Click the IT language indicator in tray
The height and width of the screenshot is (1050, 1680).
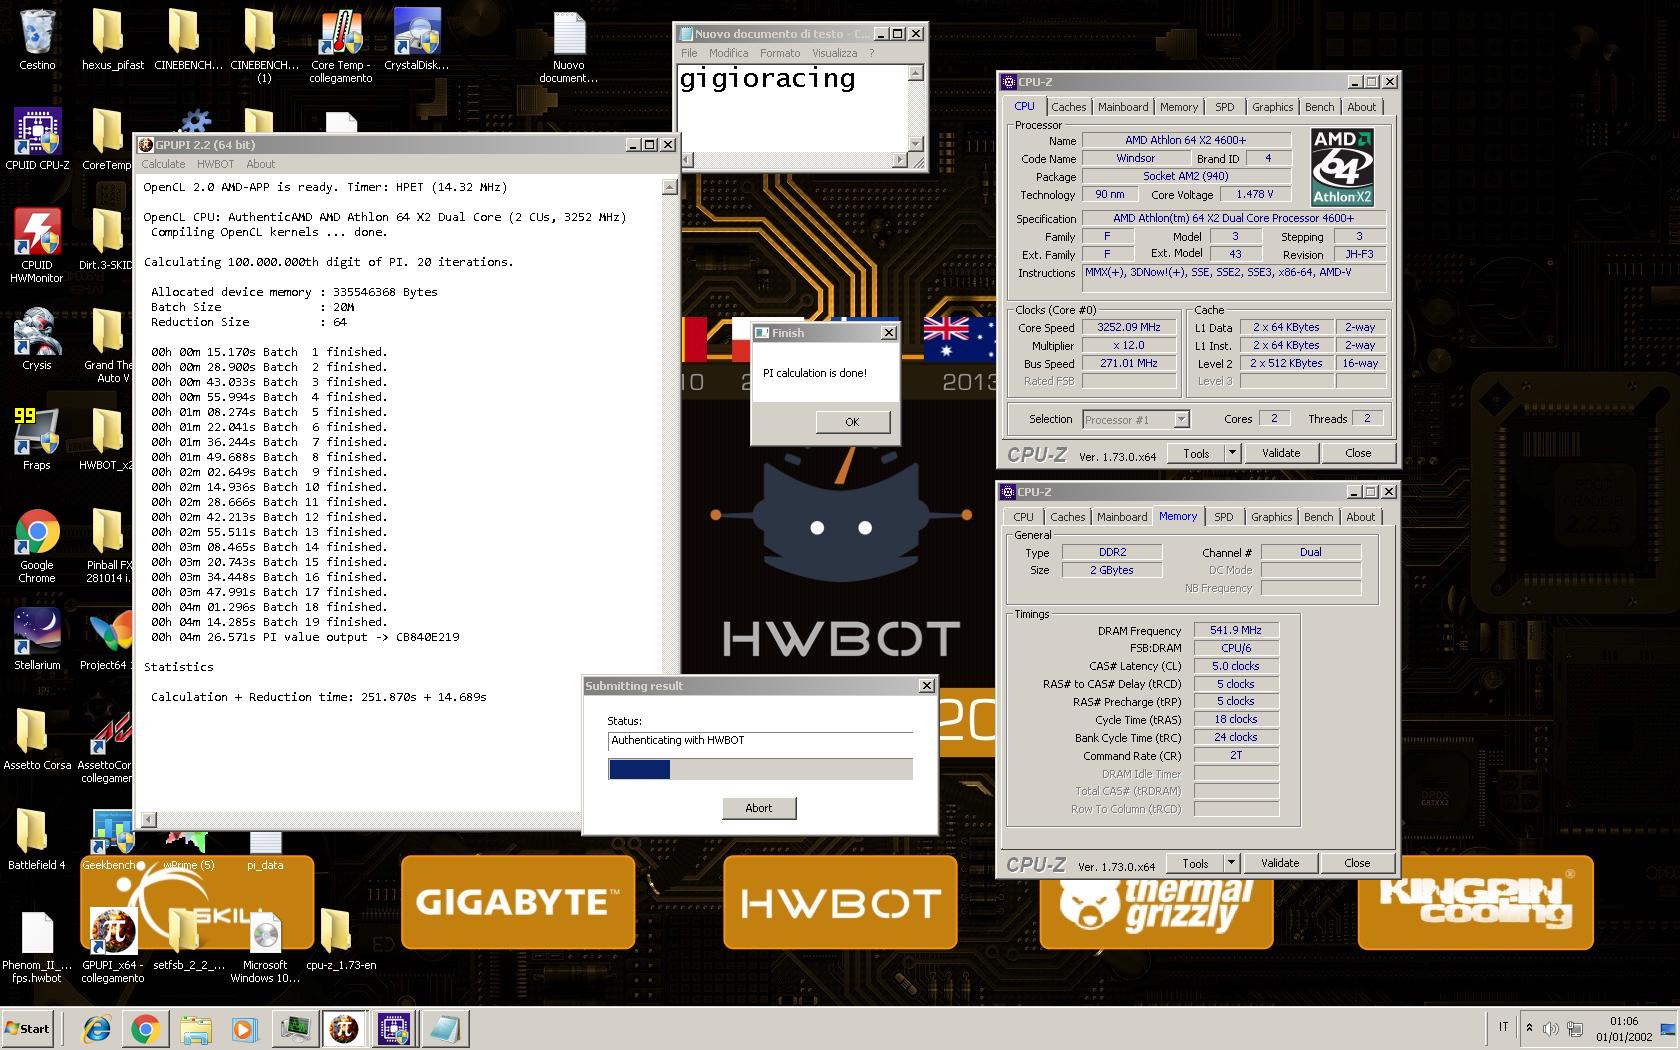[x=1503, y=1027]
